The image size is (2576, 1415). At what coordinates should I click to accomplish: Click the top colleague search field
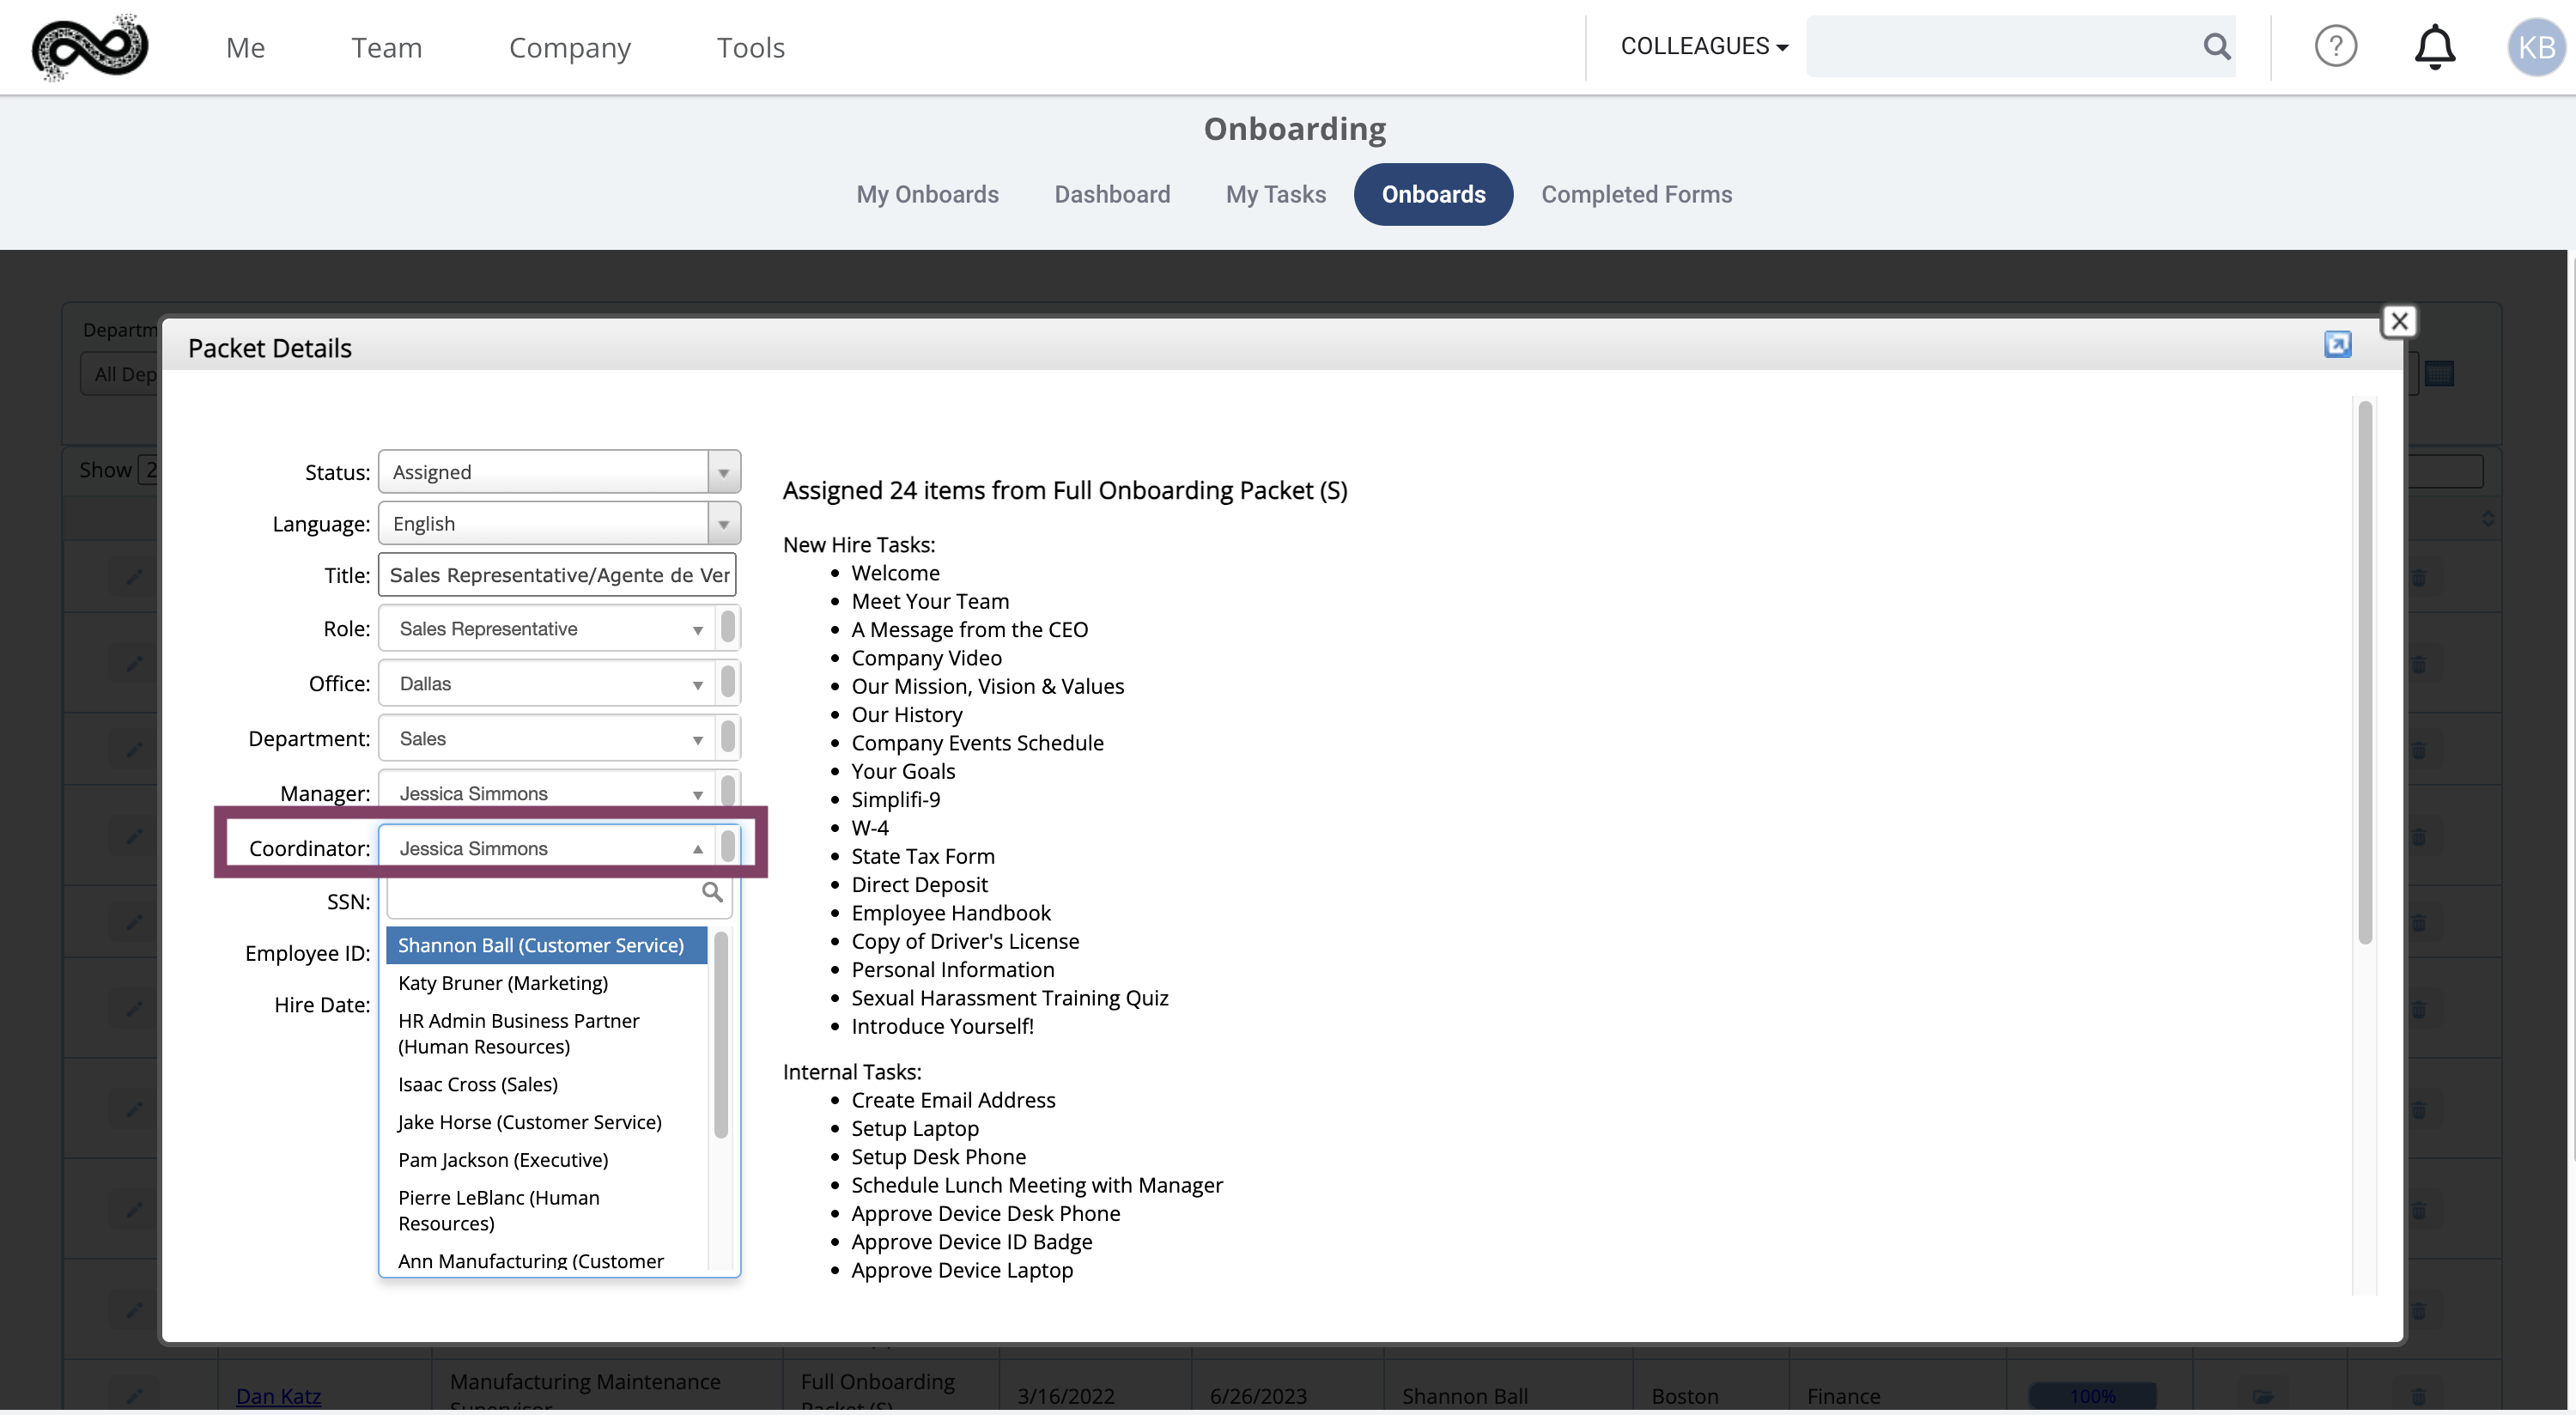coord(2020,46)
